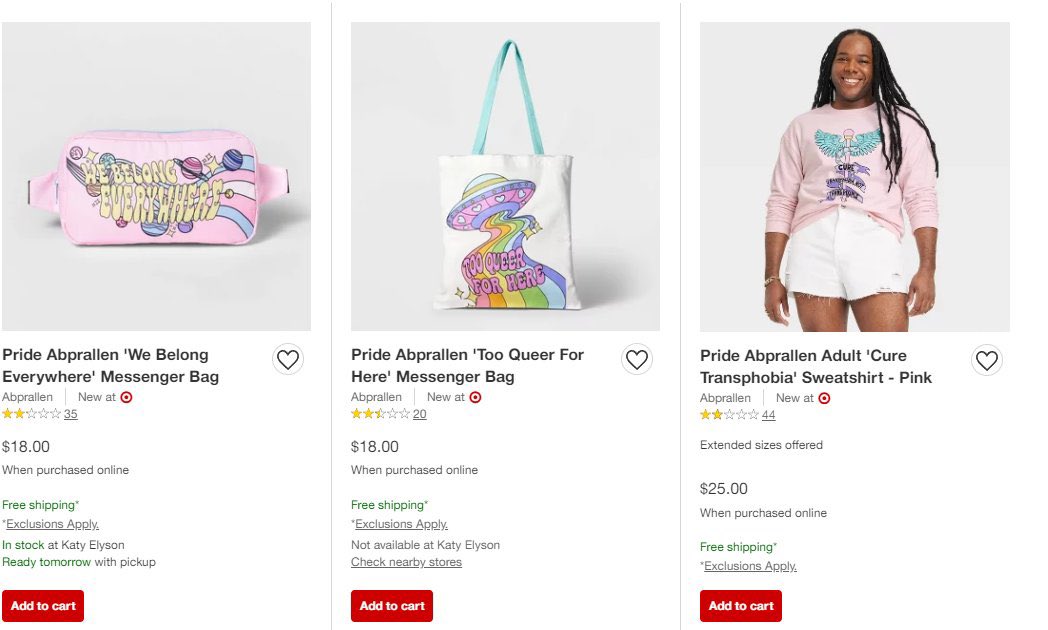
Task: Add 'Cure Transphobia' sweatshirt to cart
Action: (x=741, y=605)
